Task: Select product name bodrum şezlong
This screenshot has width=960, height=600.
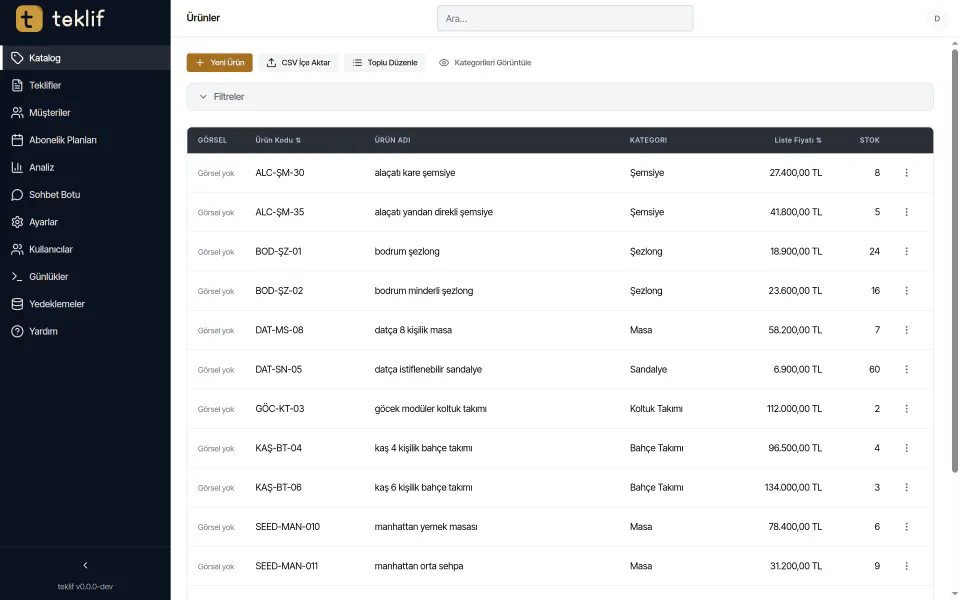Action: pos(407,251)
